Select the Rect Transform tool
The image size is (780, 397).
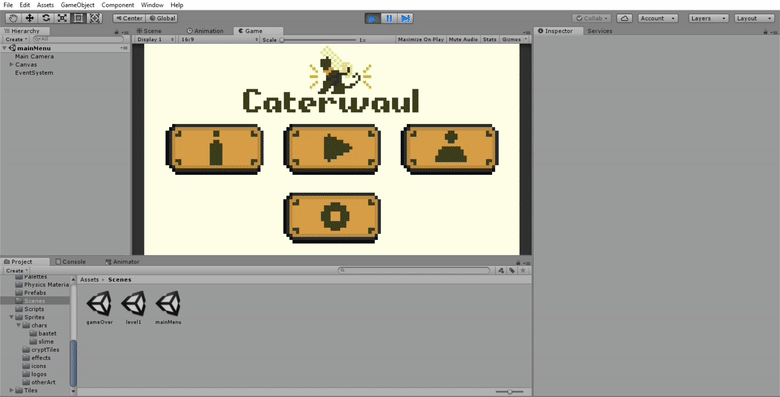tap(79, 18)
